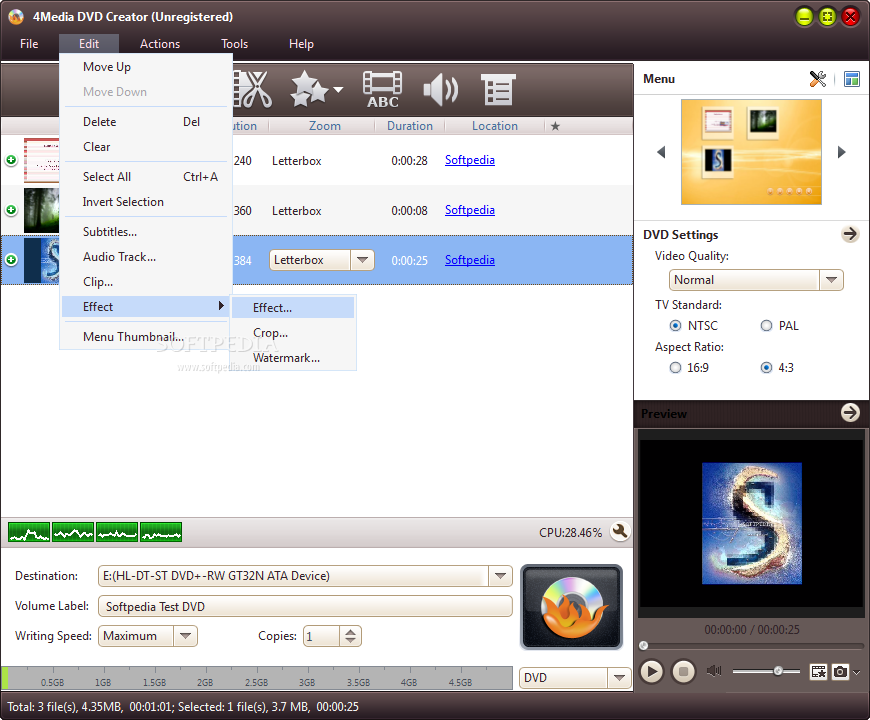870x720 pixels.
Task: Click green plus icon of selected third row
Action: tap(11, 260)
